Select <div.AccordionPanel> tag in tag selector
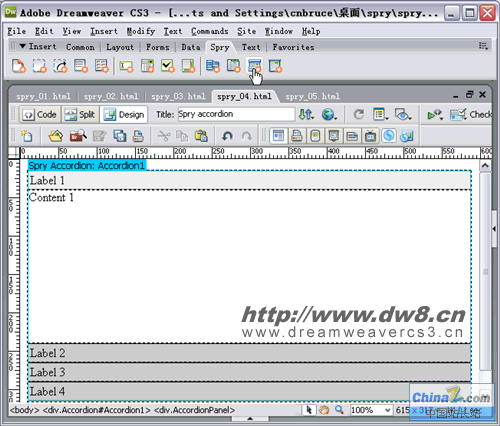500x426 pixels. [194, 410]
